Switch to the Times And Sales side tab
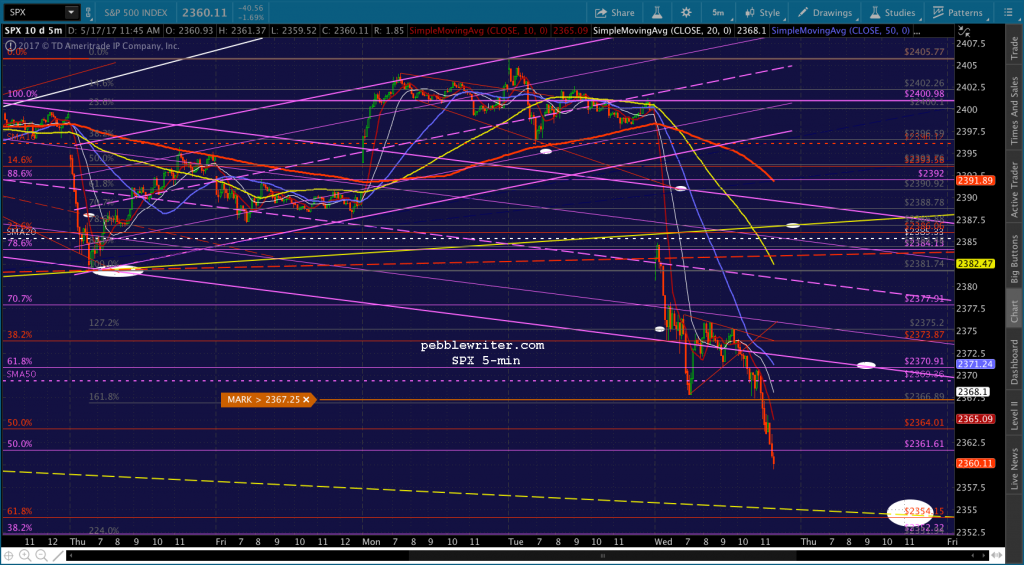1024x565 pixels. pyautogui.click(x=1014, y=112)
